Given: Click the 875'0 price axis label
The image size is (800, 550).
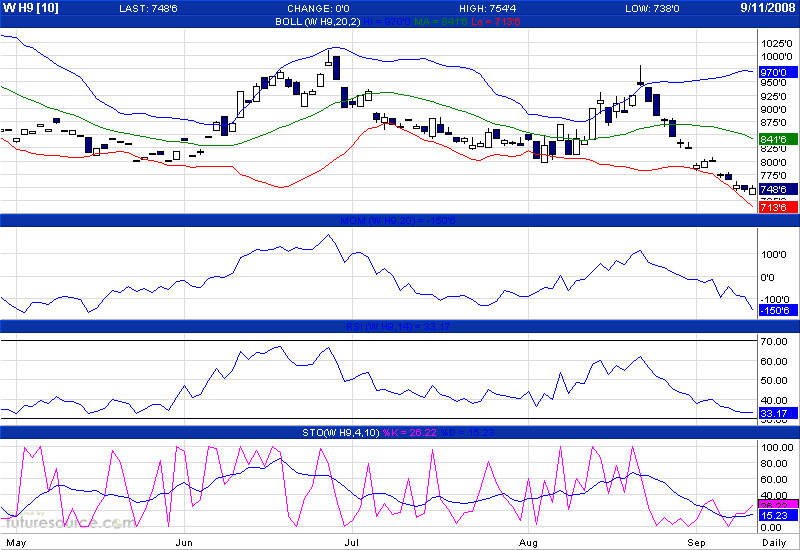Looking at the screenshot, I should click(x=773, y=123).
